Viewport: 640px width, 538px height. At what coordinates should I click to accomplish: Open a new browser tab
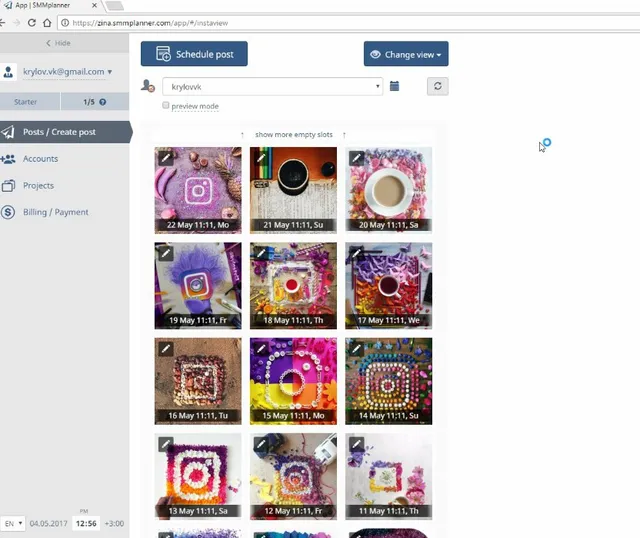(x=114, y=6)
